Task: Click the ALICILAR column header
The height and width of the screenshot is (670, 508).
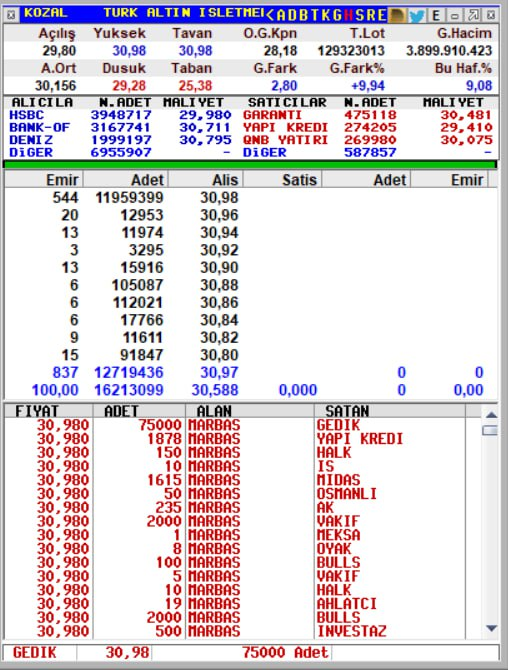Action: pyautogui.click(x=42, y=103)
